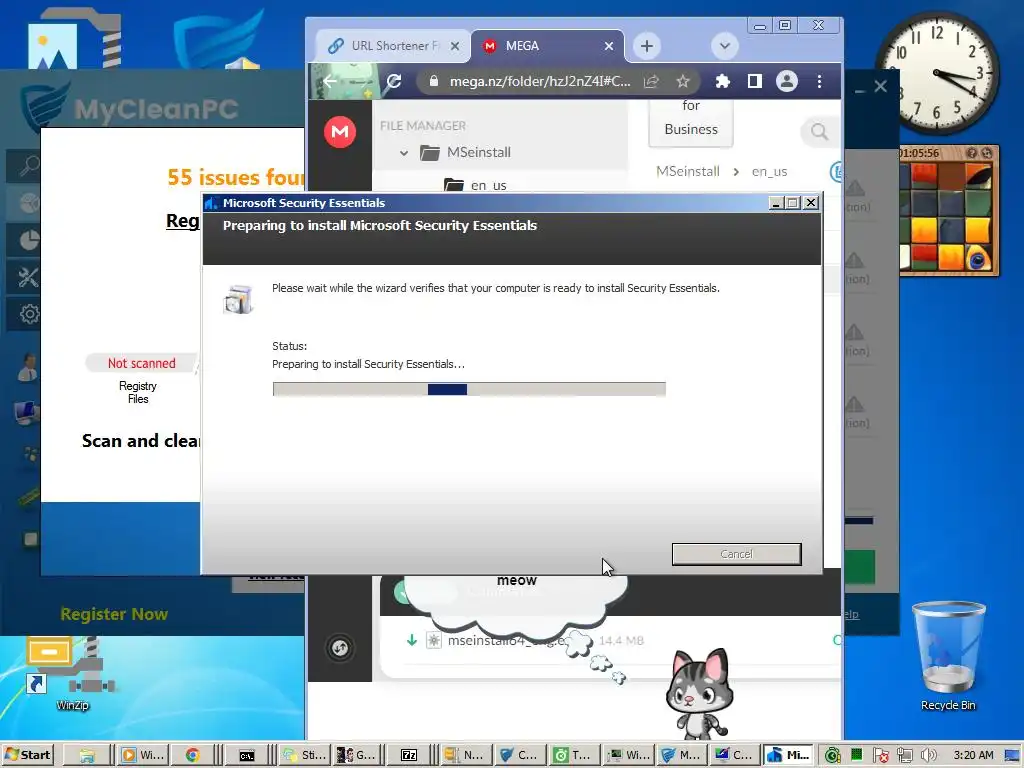Image resolution: width=1024 pixels, height=768 pixels.
Task: Toggle Chrome side panel
Action: click(x=754, y=81)
